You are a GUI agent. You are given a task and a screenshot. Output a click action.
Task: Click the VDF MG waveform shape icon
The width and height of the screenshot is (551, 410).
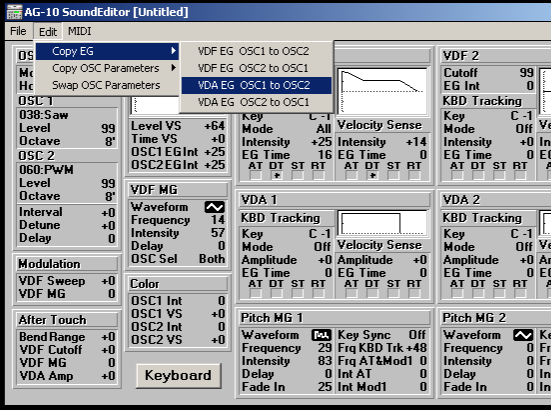(x=214, y=207)
